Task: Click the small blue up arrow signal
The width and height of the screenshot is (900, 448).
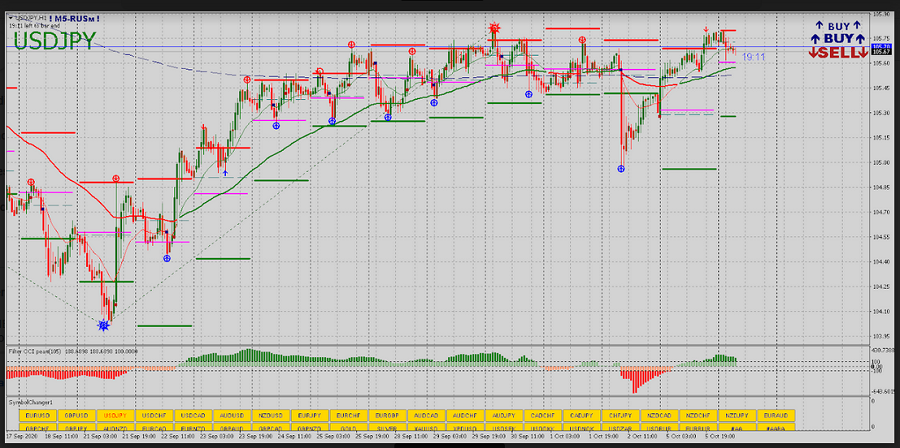Action: point(225,173)
